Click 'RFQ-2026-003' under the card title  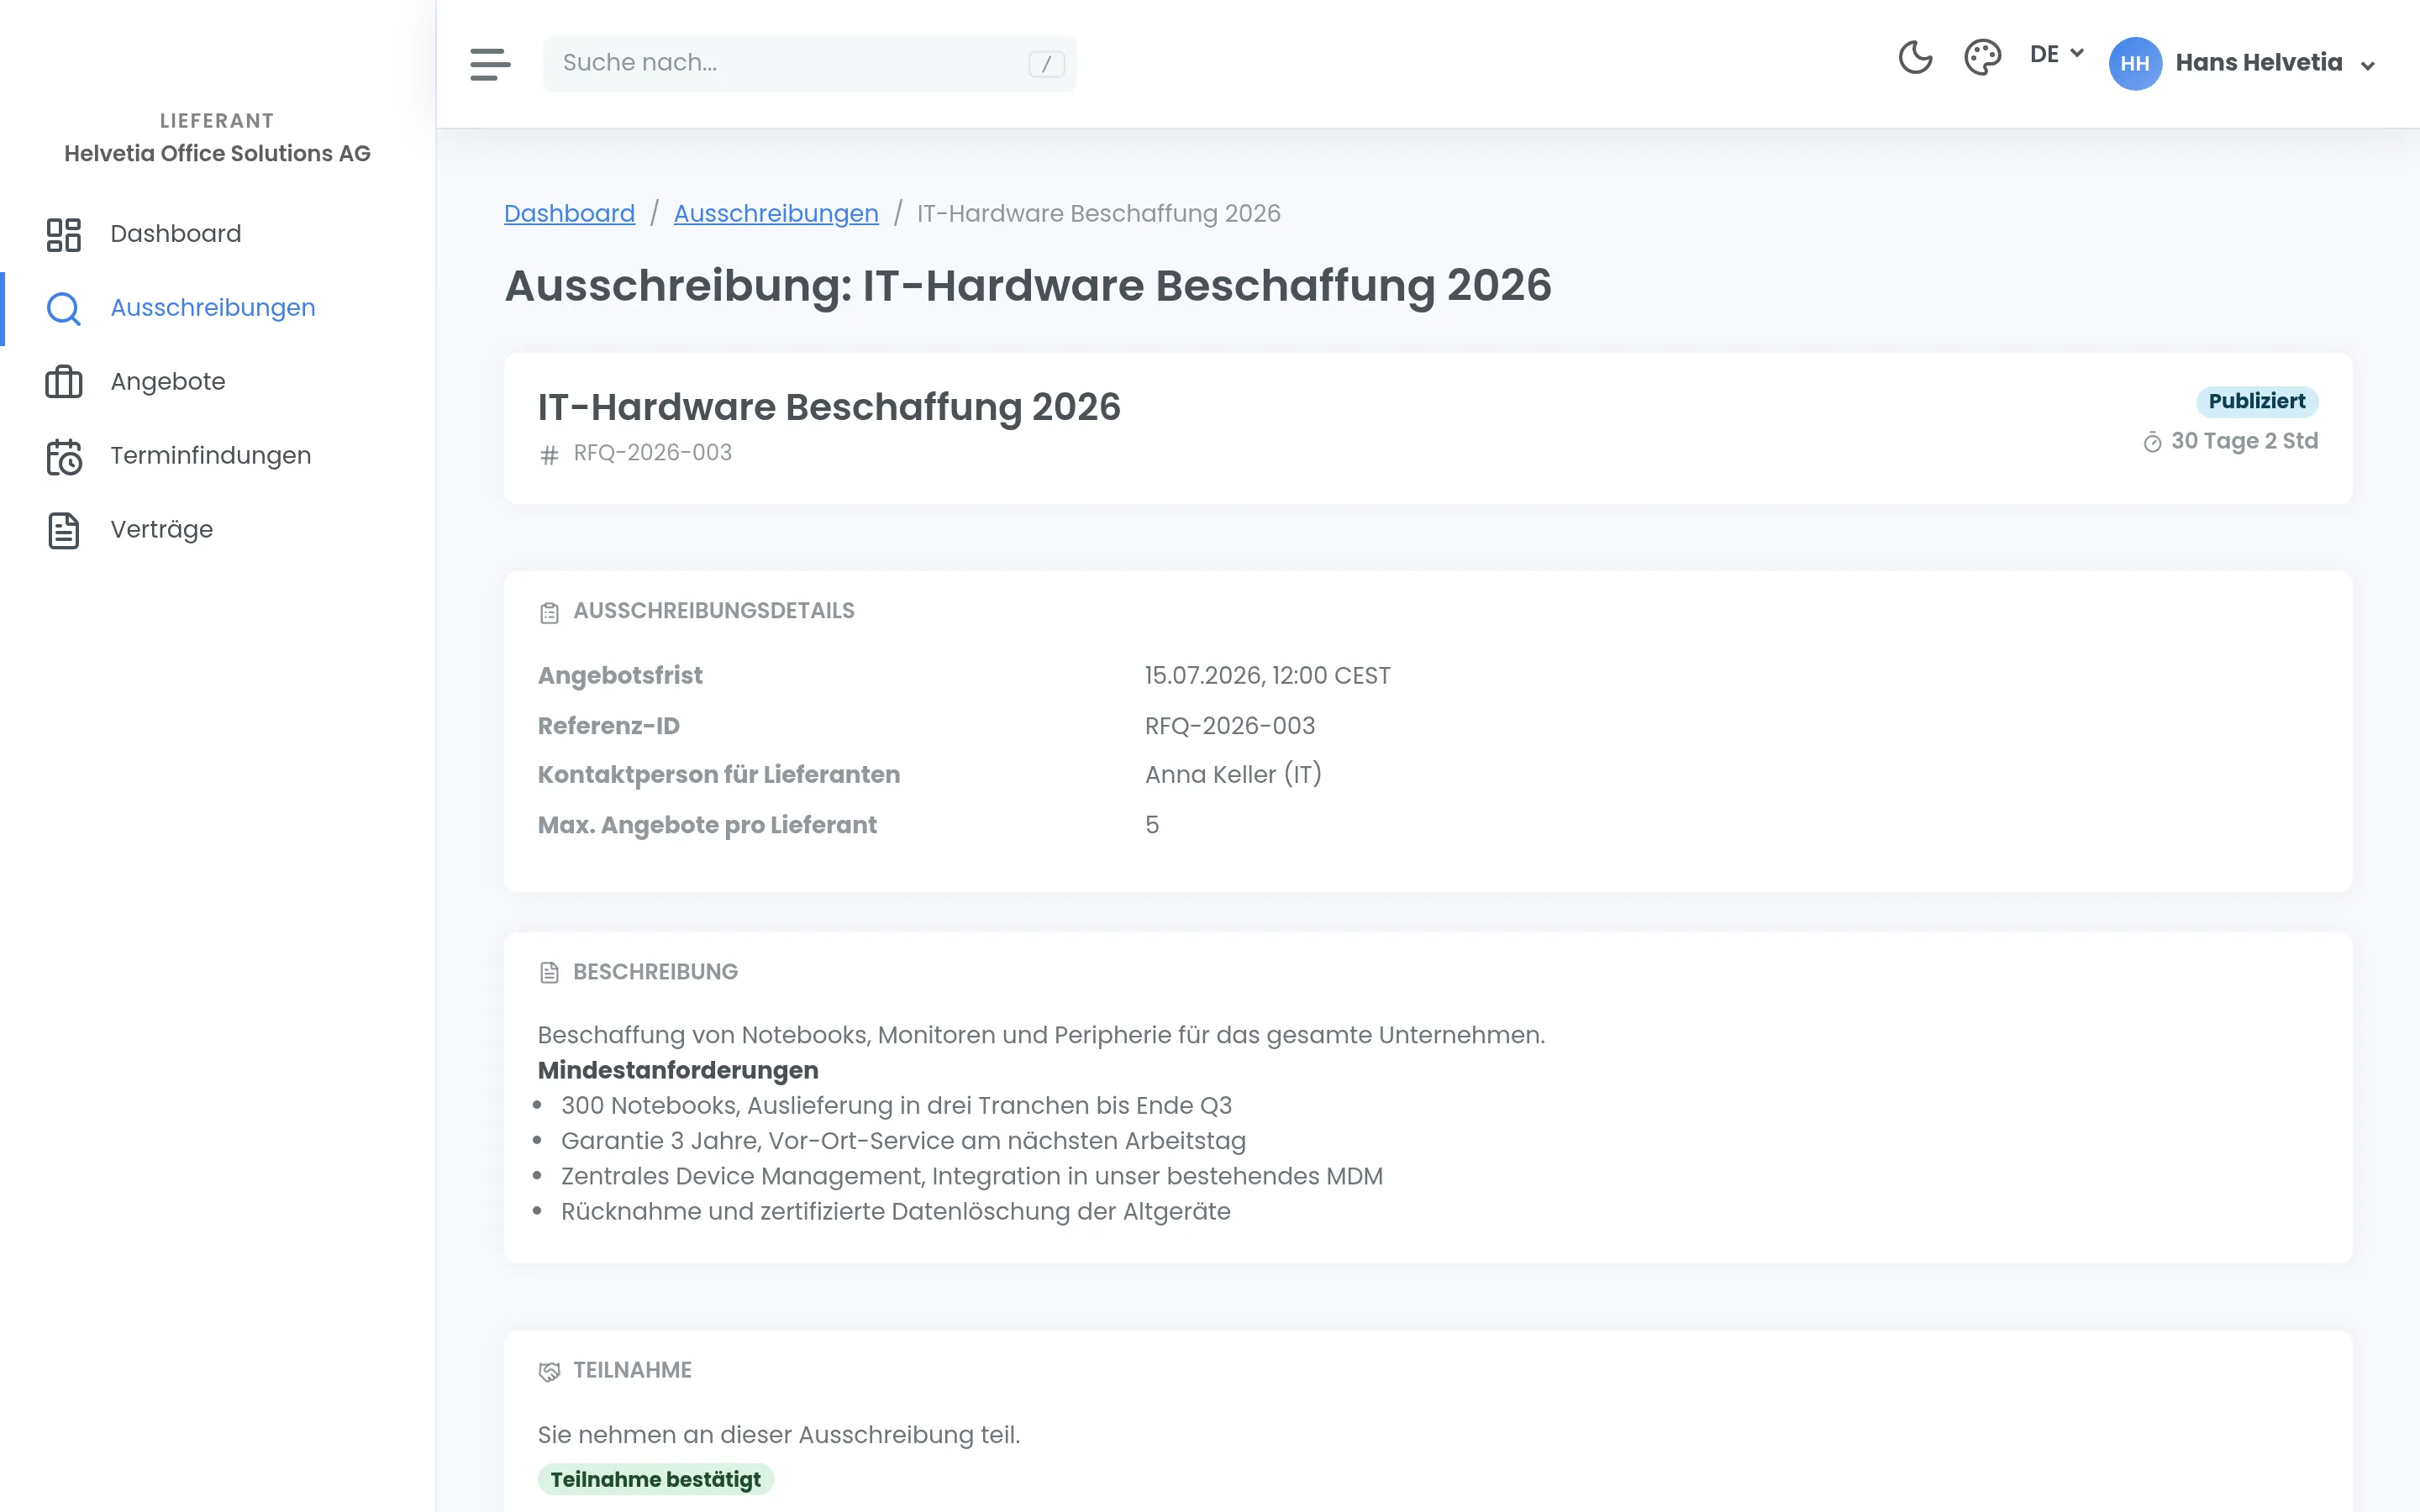pos(652,453)
